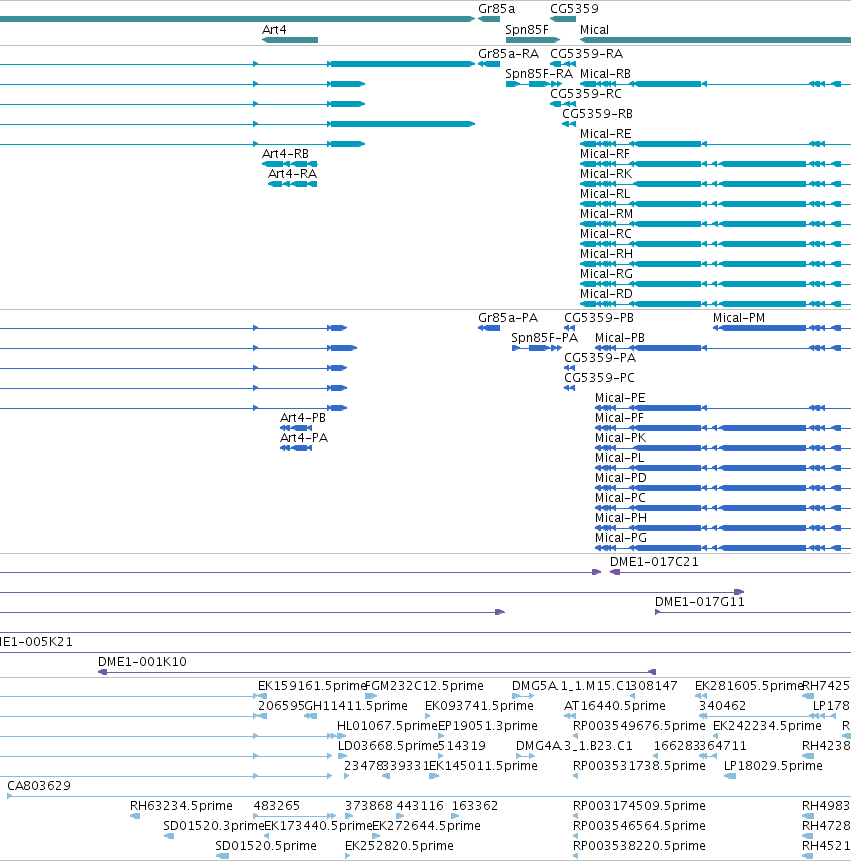Screen dimensions: 851x861
Task: Click the Mical-PG protein label
Action: (620, 538)
